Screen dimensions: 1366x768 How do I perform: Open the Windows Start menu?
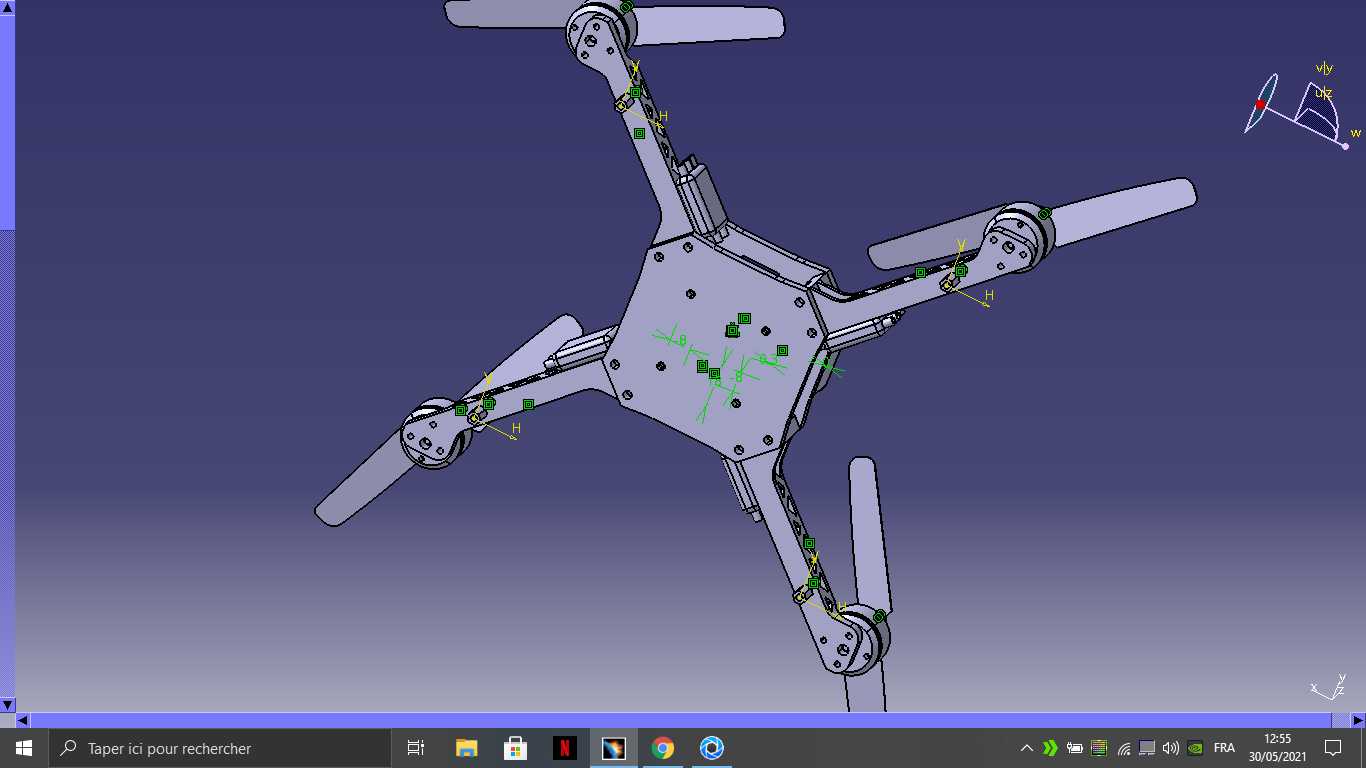[x=24, y=748]
